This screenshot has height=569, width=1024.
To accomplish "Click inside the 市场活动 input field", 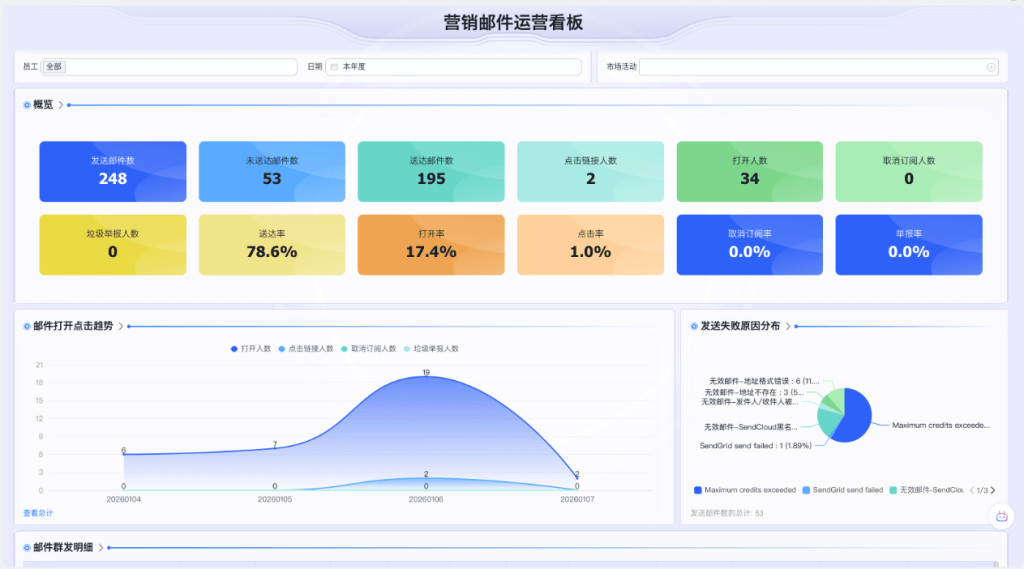I will (810, 67).
